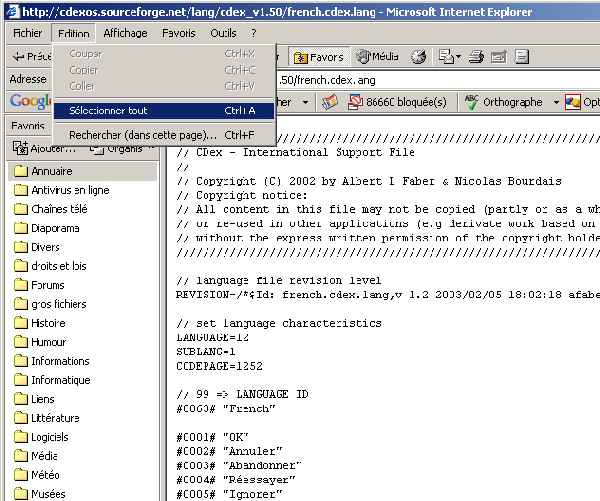
Task: Click the mail envelope icon in toolbar
Action: (443, 57)
